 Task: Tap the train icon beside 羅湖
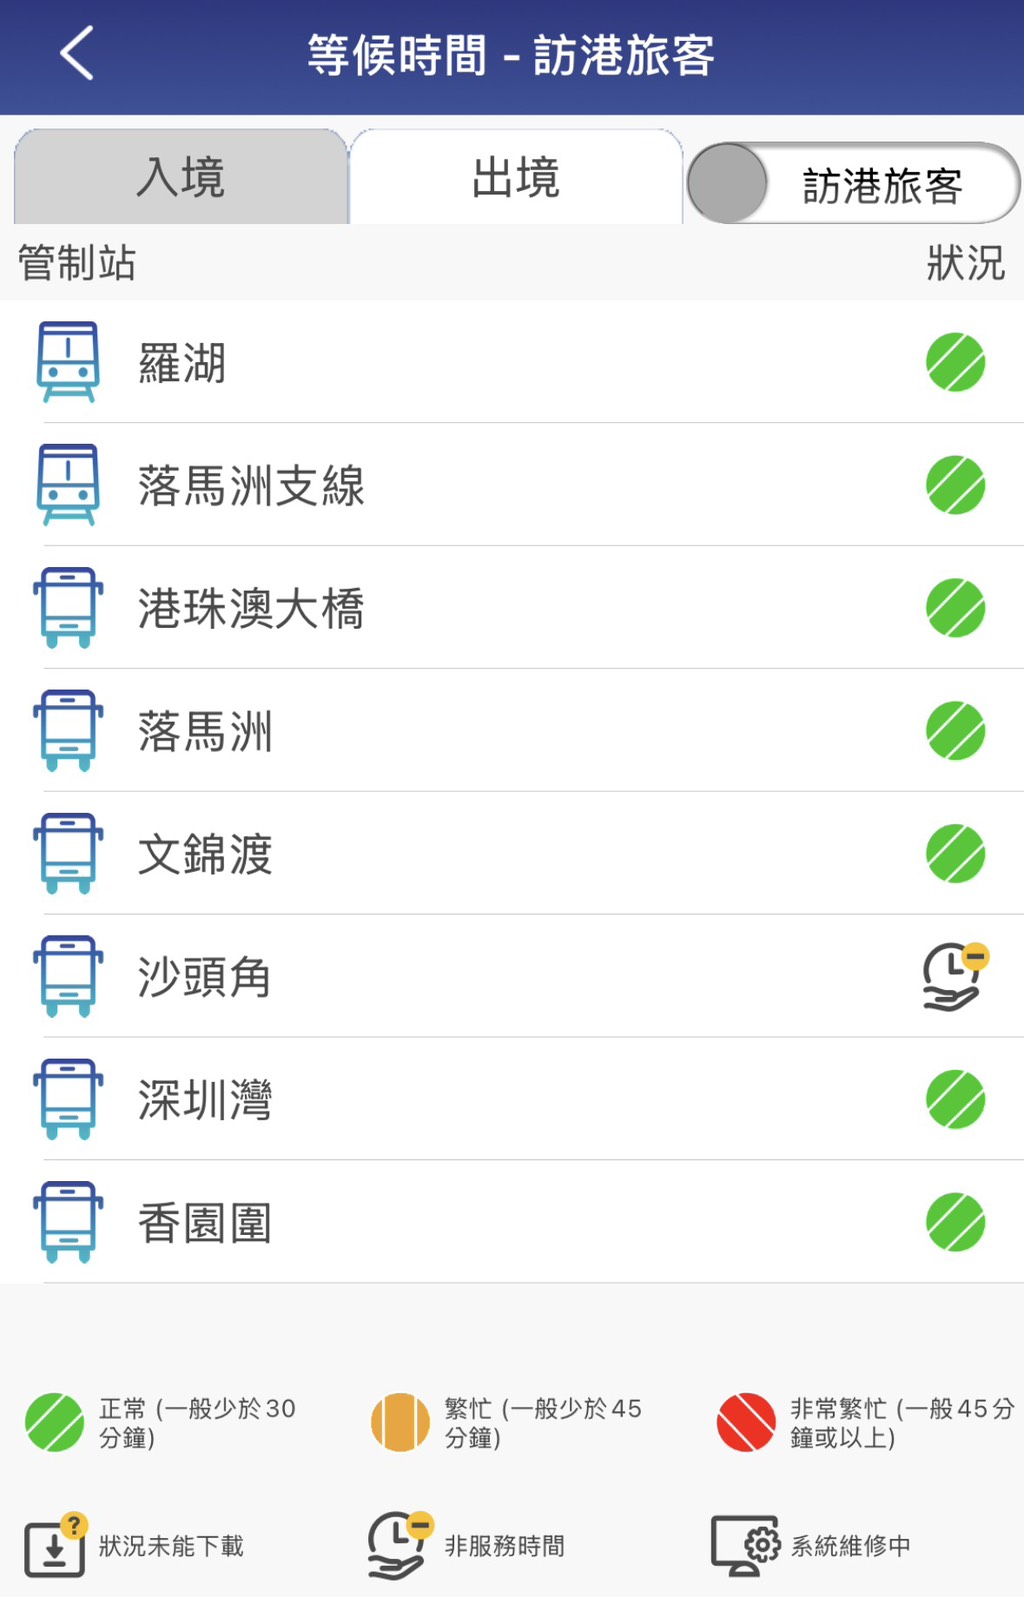(68, 362)
